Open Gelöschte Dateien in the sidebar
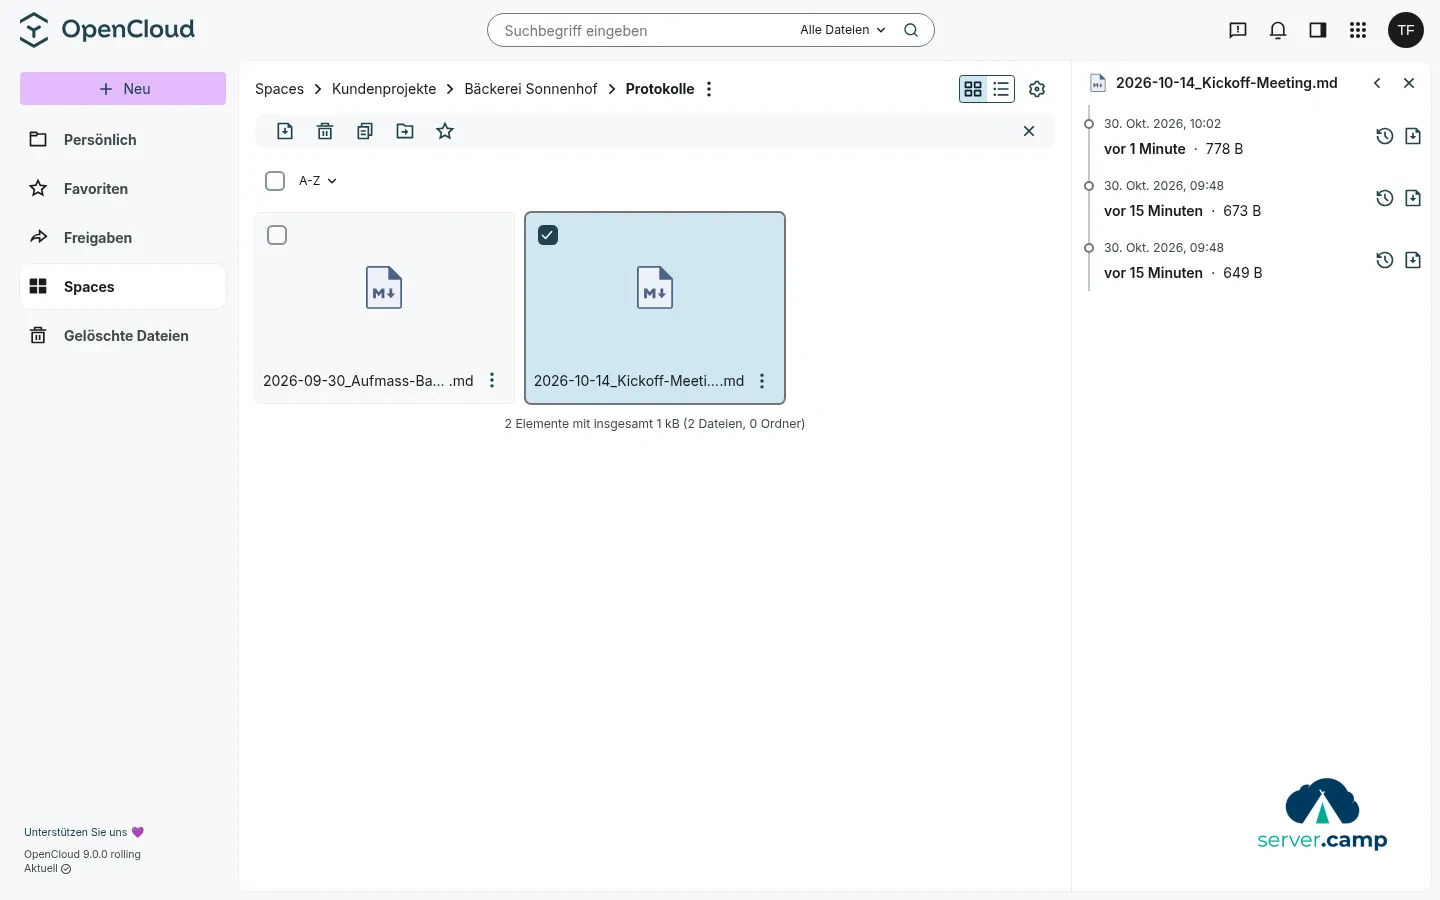This screenshot has width=1440, height=900. (x=123, y=336)
